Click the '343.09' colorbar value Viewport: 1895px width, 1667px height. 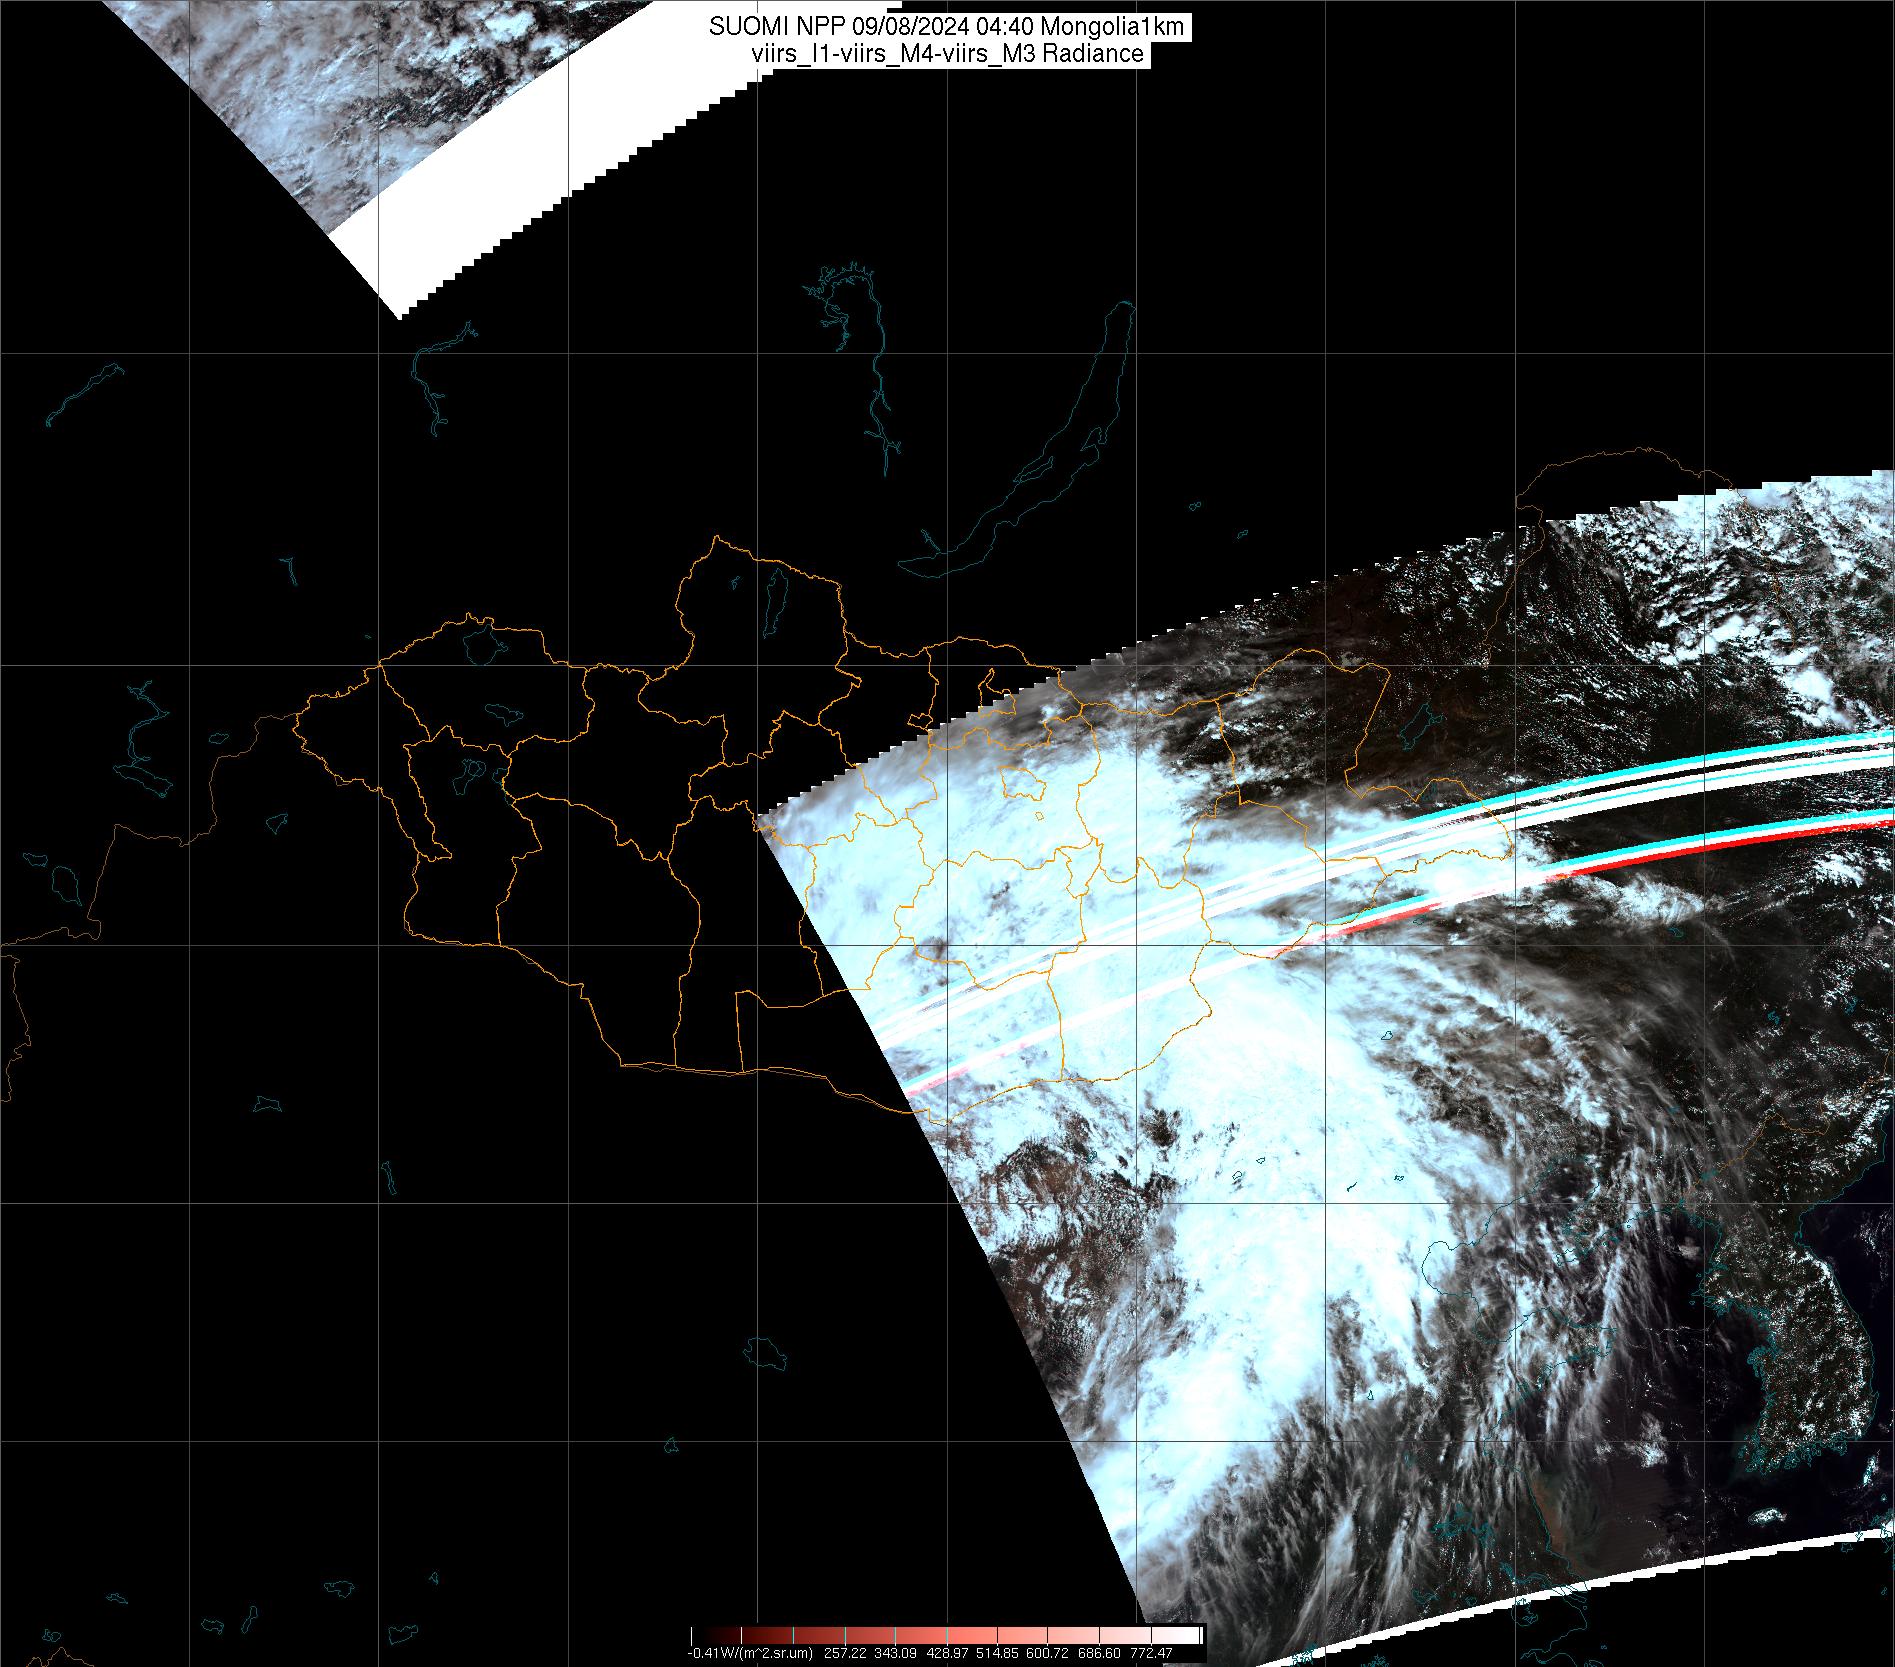pyautogui.click(x=895, y=1653)
